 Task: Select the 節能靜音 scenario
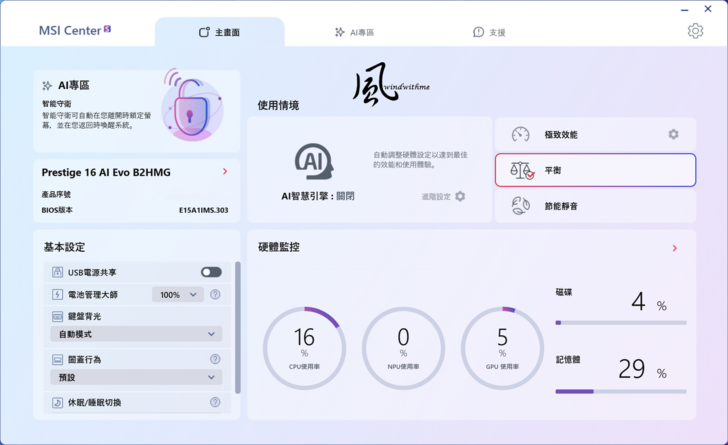point(595,206)
